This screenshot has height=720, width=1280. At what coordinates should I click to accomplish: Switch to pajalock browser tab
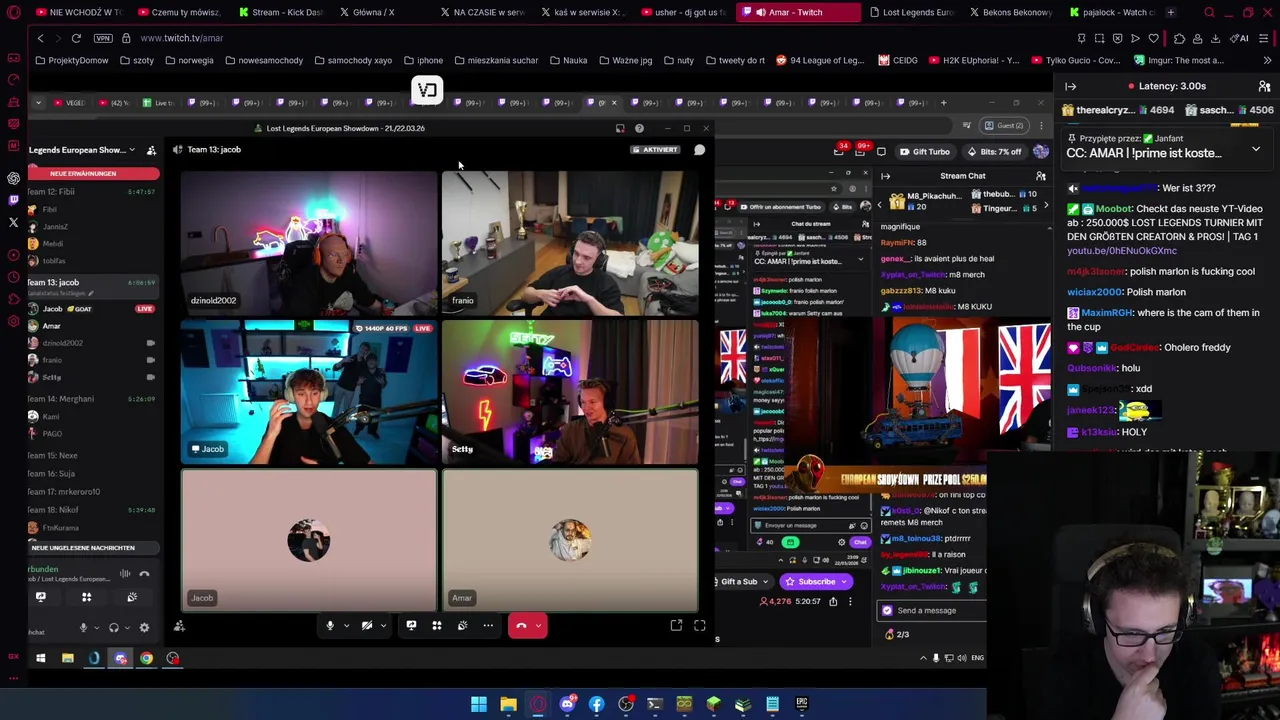pyautogui.click(x=1110, y=12)
